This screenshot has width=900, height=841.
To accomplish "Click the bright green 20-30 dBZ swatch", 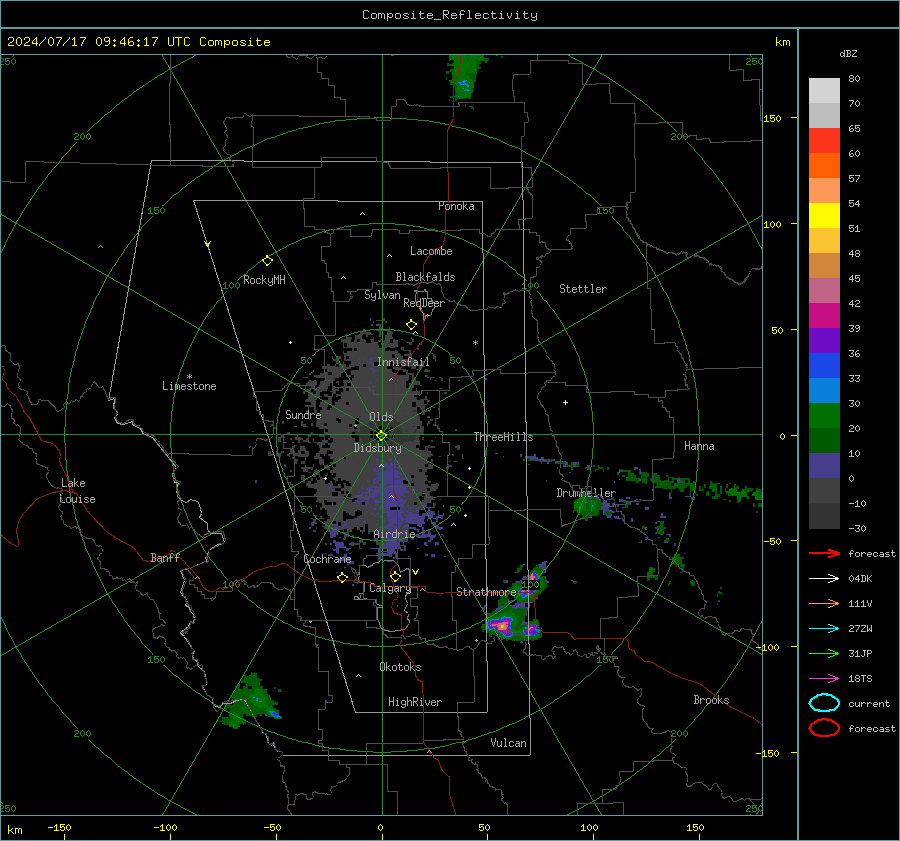I will pyautogui.click(x=824, y=416).
